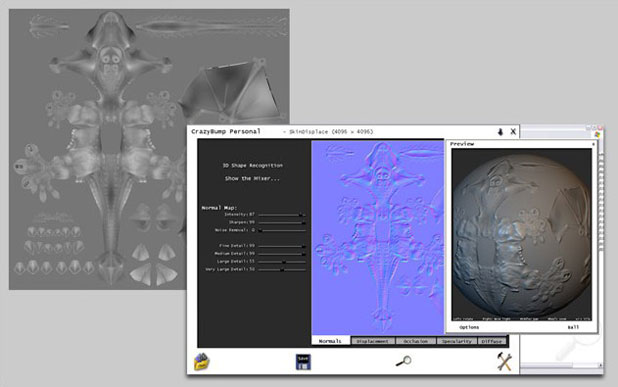Click the Save floppy disk icon

pos(303,362)
